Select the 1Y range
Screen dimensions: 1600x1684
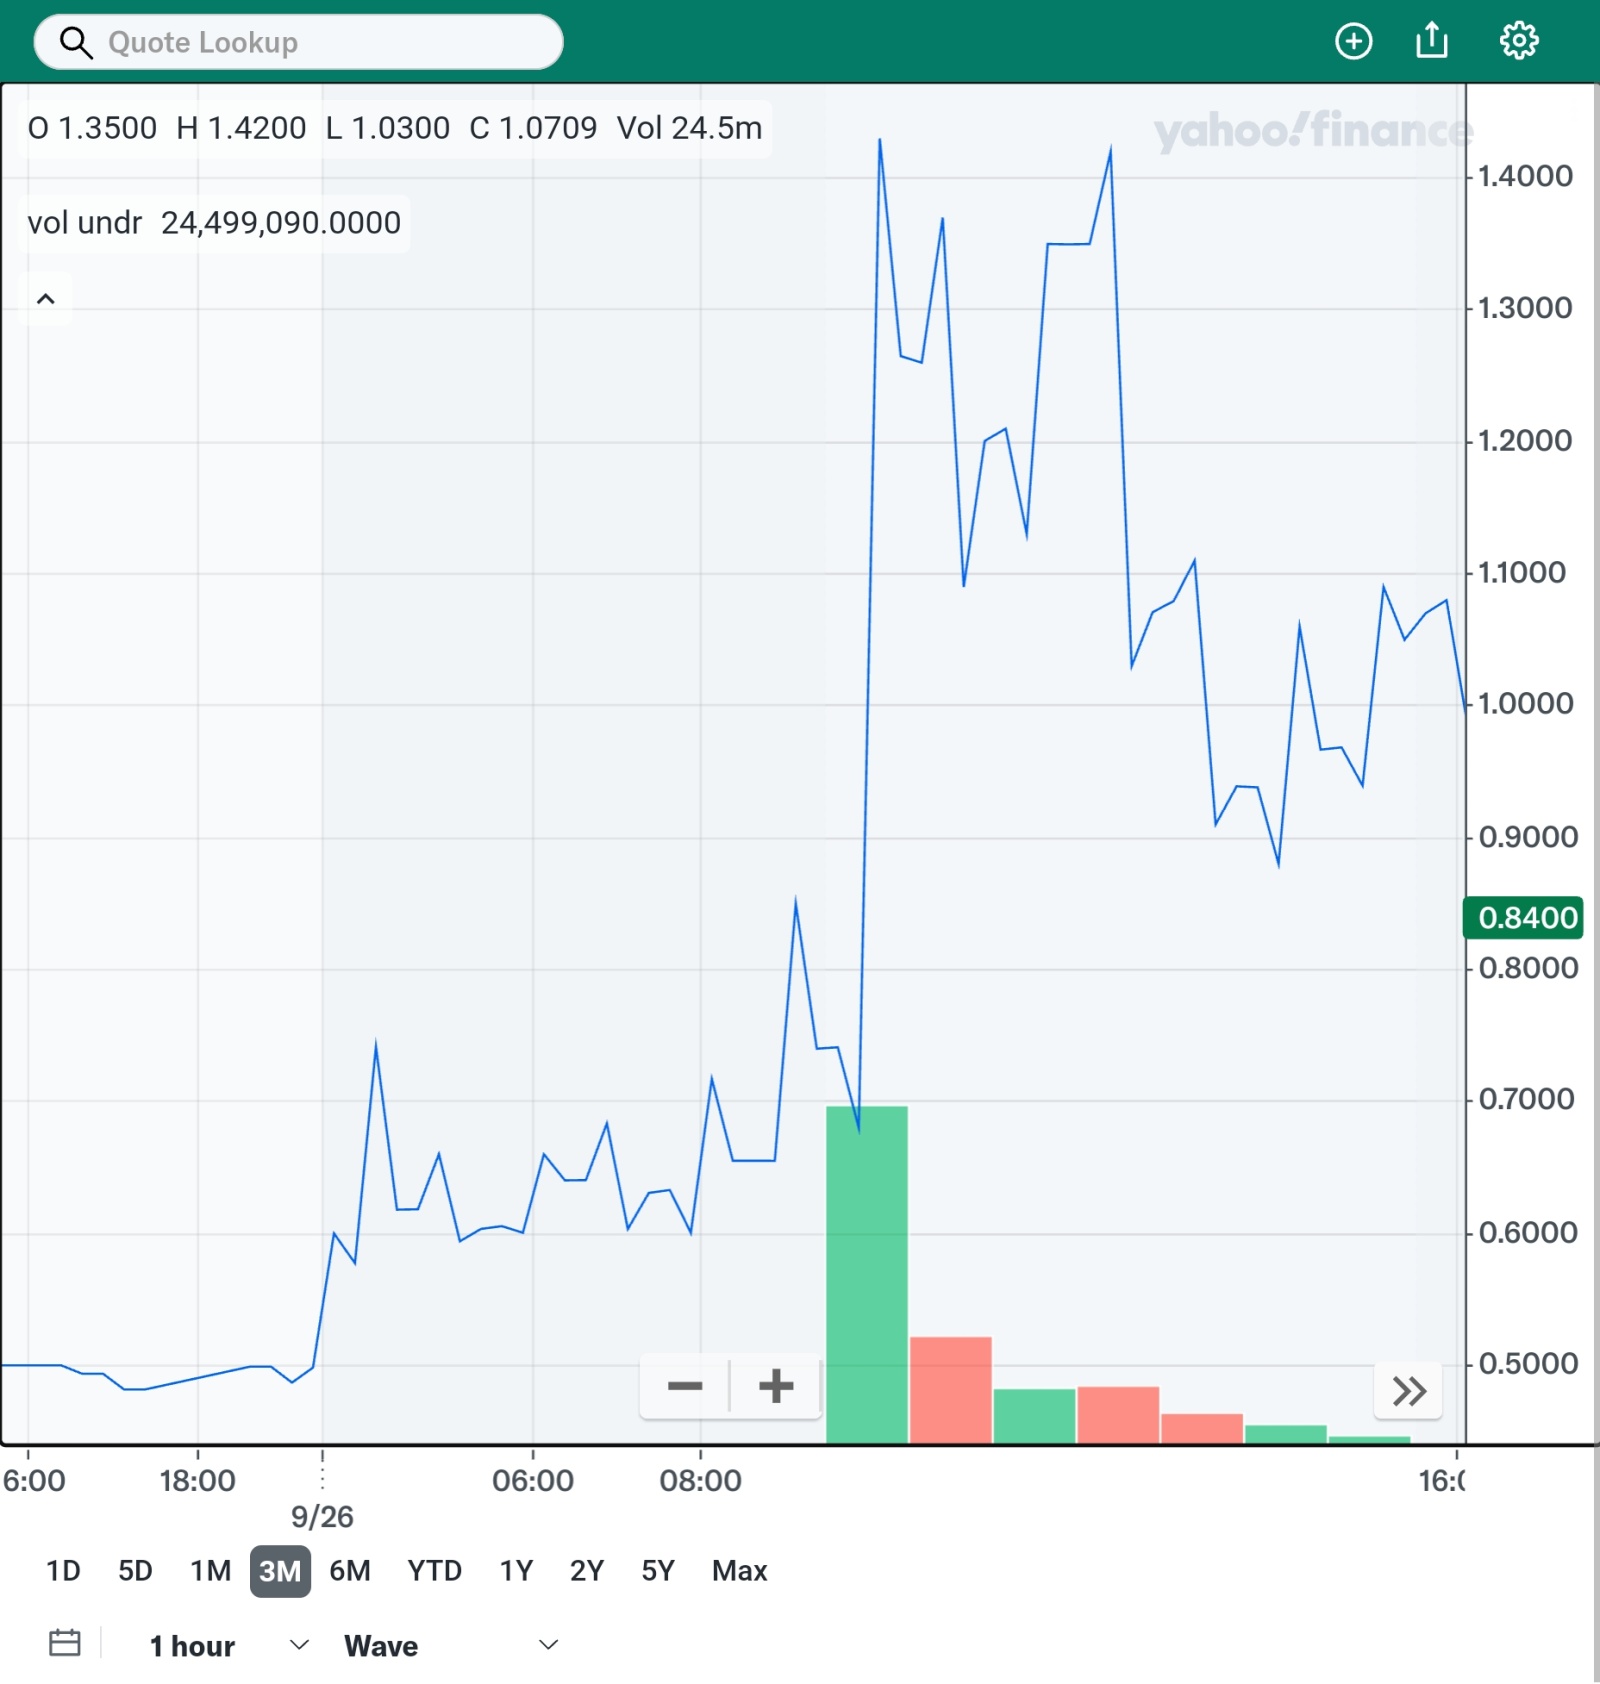tap(516, 1571)
